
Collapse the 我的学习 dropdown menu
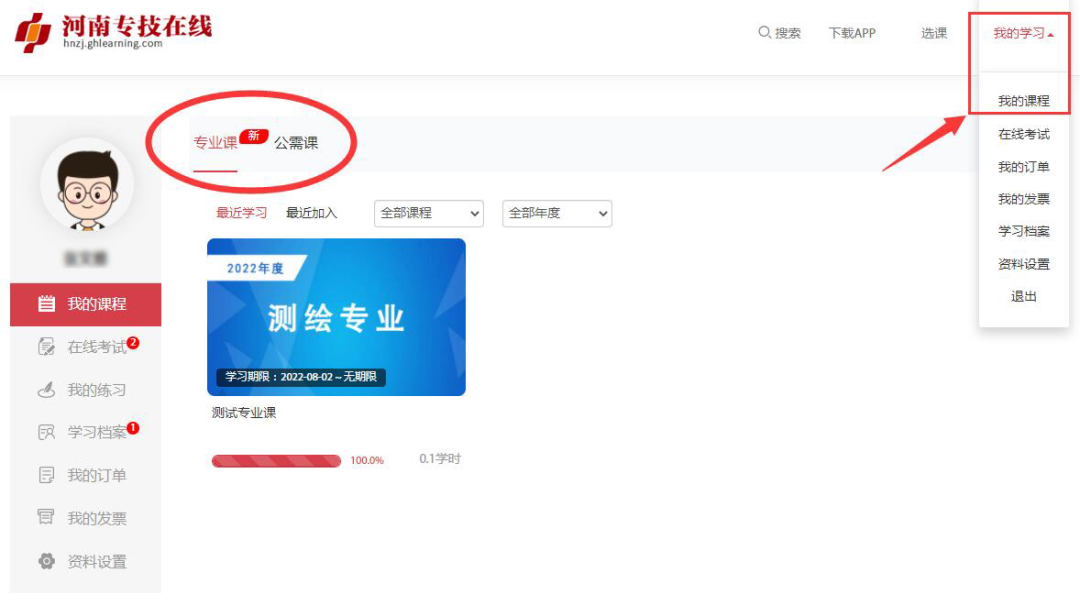[x=1021, y=31]
